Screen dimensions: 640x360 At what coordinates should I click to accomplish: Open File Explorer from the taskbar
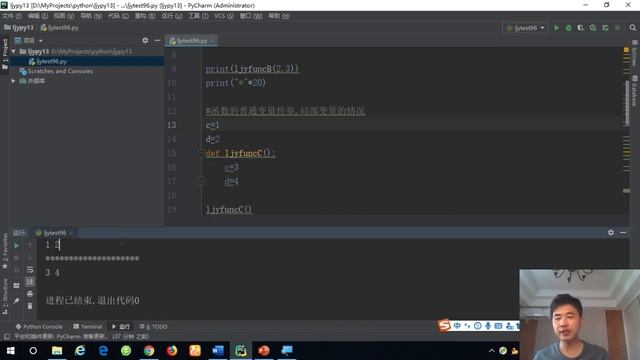click(57, 351)
